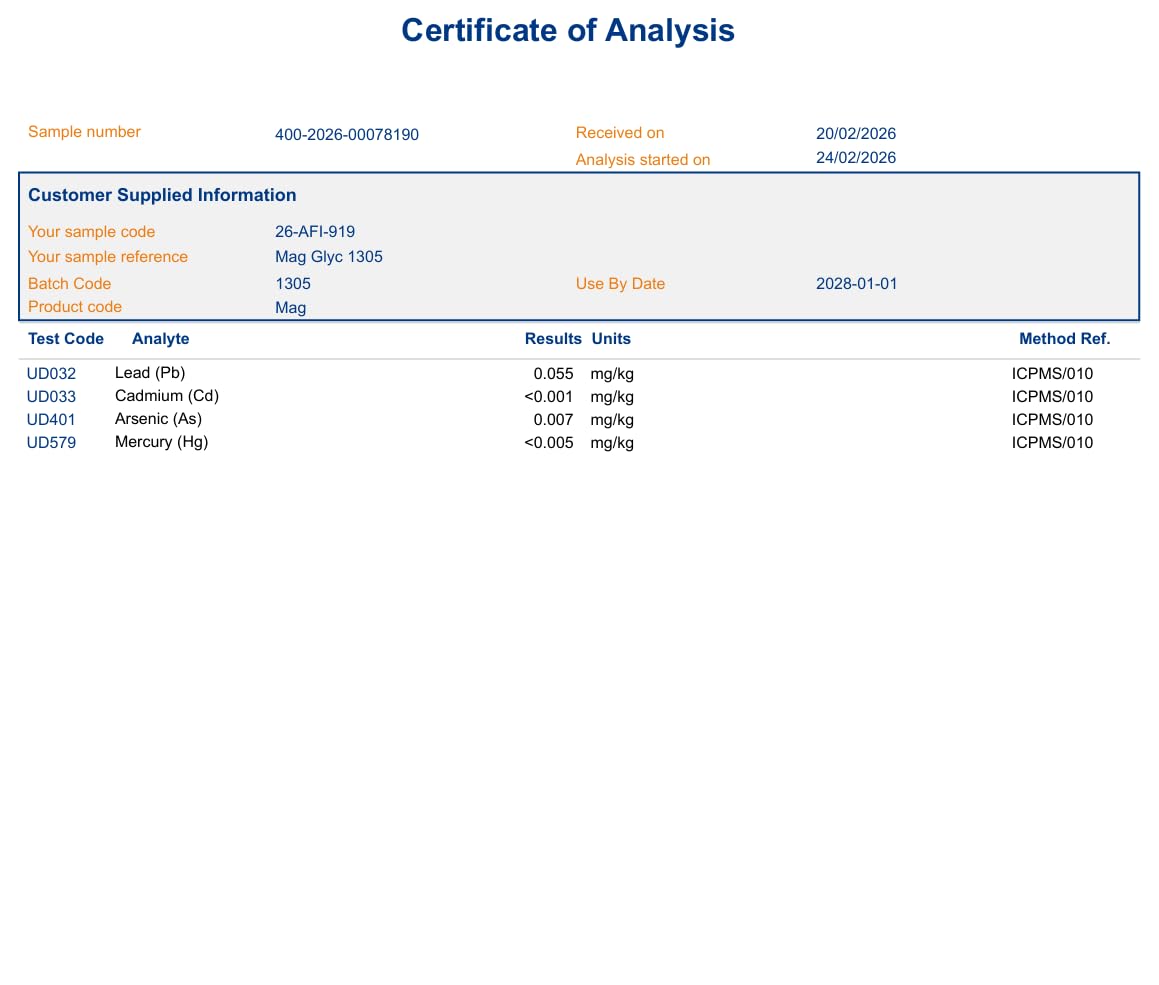Click the Batch Code value 1305
This screenshot has height=985, width=1159.
coord(292,284)
